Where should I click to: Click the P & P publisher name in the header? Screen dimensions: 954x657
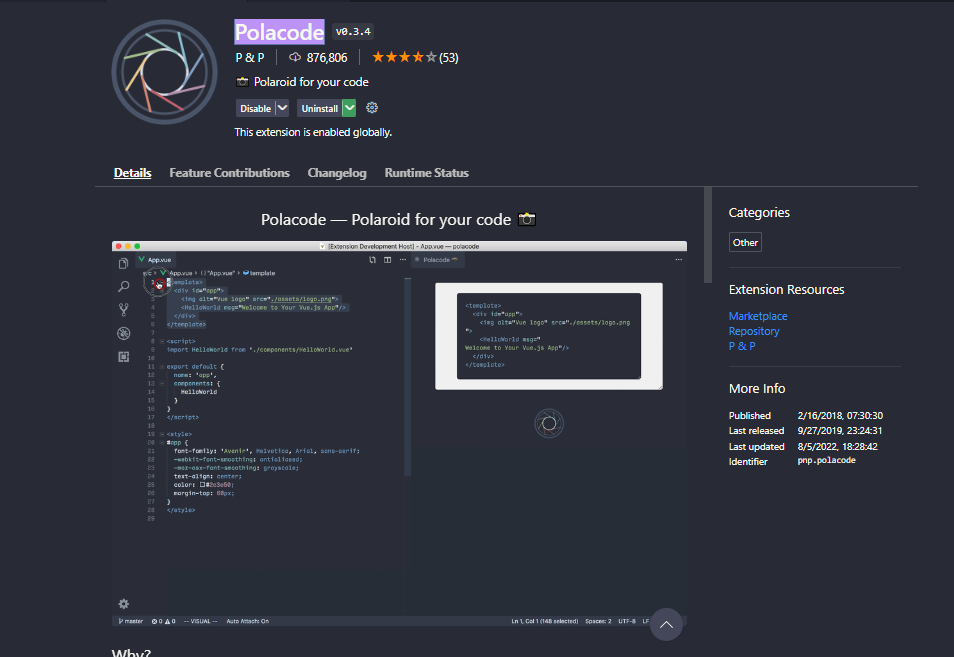click(249, 57)
